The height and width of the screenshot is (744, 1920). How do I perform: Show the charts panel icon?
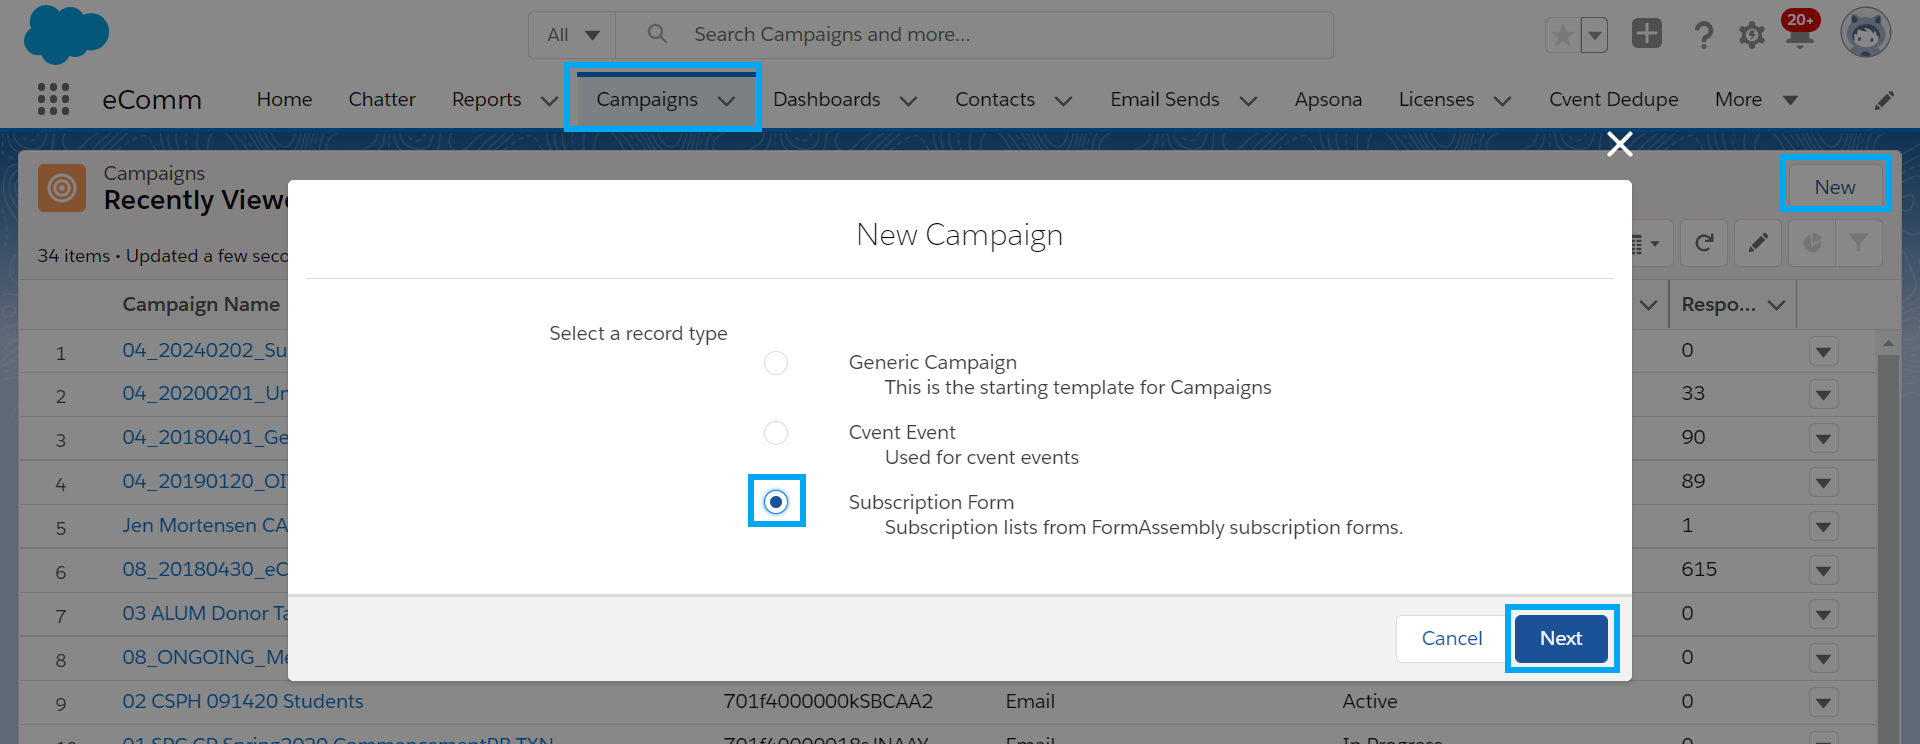pos(1812,243)
